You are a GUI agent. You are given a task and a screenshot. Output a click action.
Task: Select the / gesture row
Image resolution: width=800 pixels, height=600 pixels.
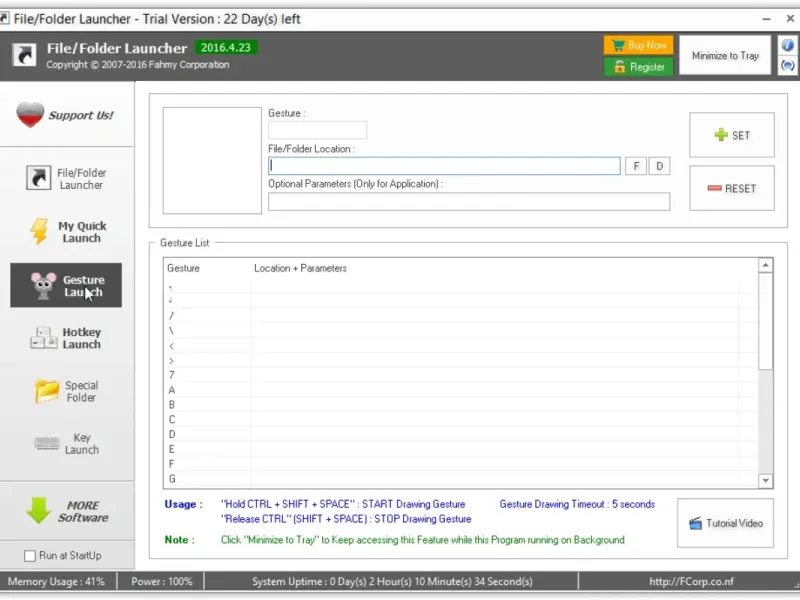tap(462, 316)
